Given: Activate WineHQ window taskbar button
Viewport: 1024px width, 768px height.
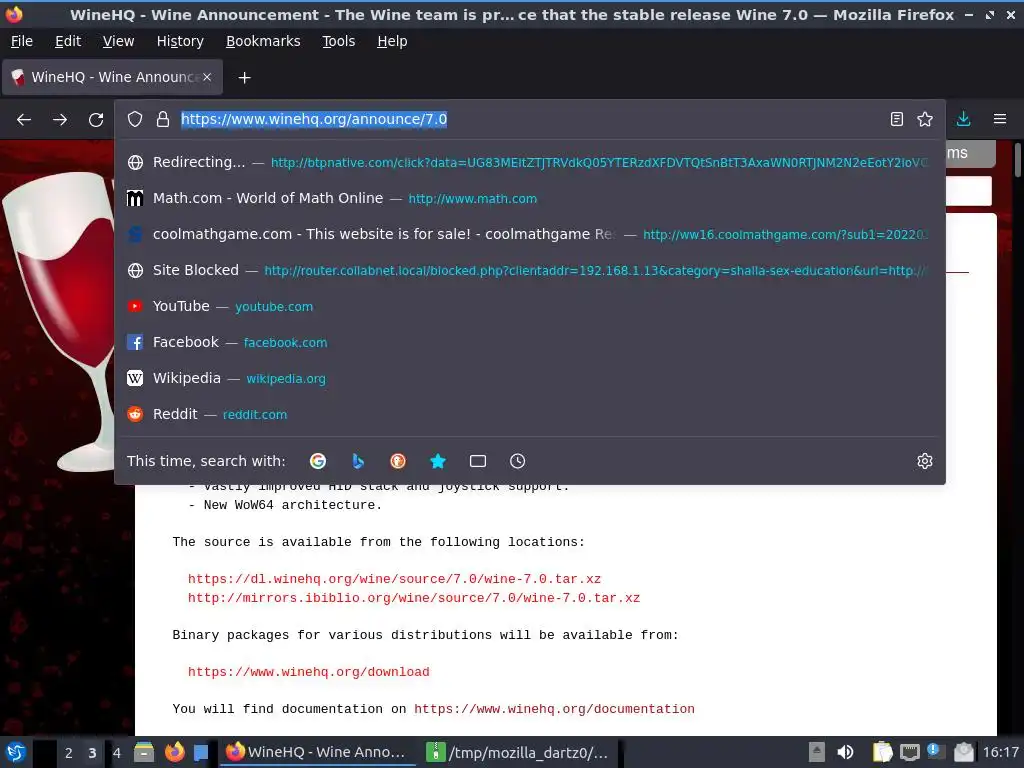Looking at the screenshot, I should coord(318,752).
